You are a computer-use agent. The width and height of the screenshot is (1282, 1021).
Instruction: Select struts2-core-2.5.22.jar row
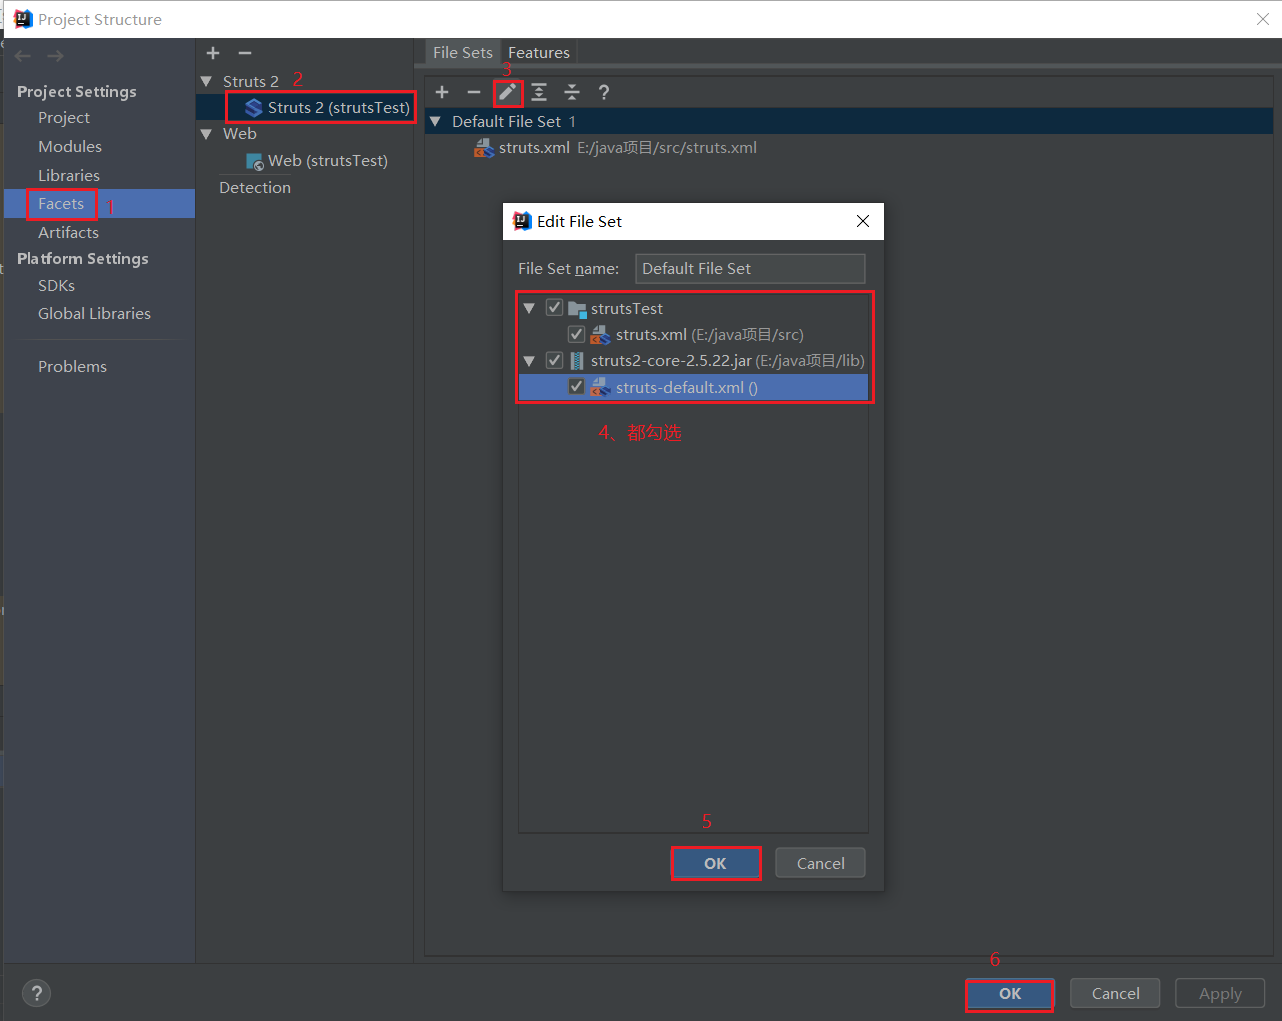pyautogui.click(x=693, y=360)
